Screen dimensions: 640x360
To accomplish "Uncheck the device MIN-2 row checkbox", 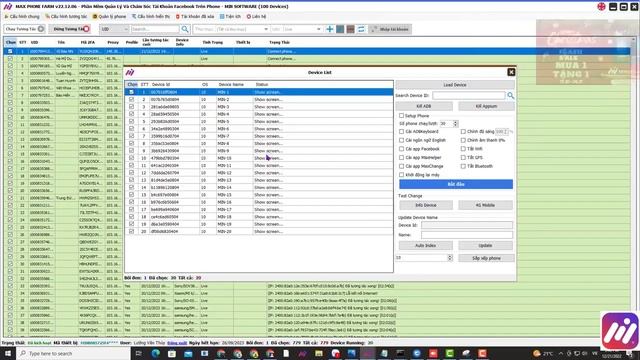I will pyautogui.click(x=131, y=99).
